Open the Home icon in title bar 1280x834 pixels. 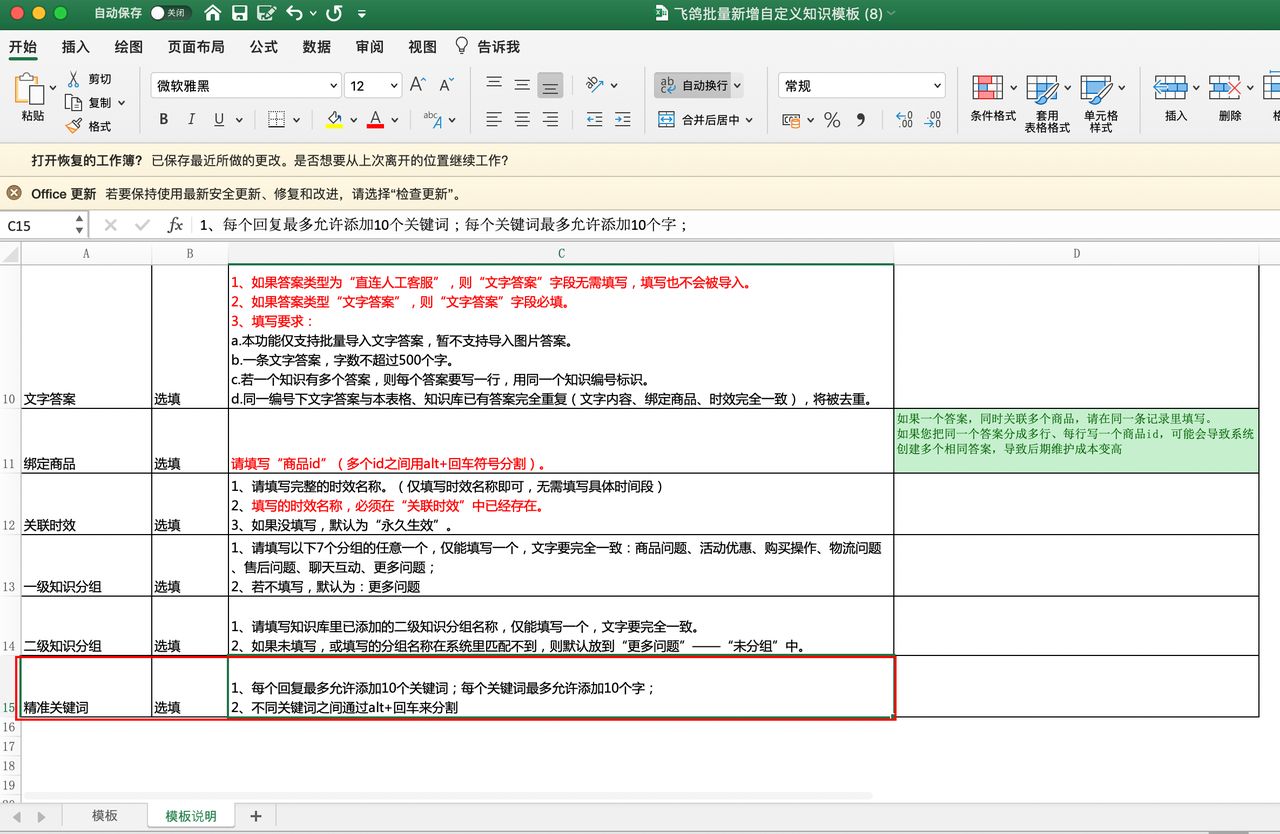pyautogui.click(x=213, y=14)
